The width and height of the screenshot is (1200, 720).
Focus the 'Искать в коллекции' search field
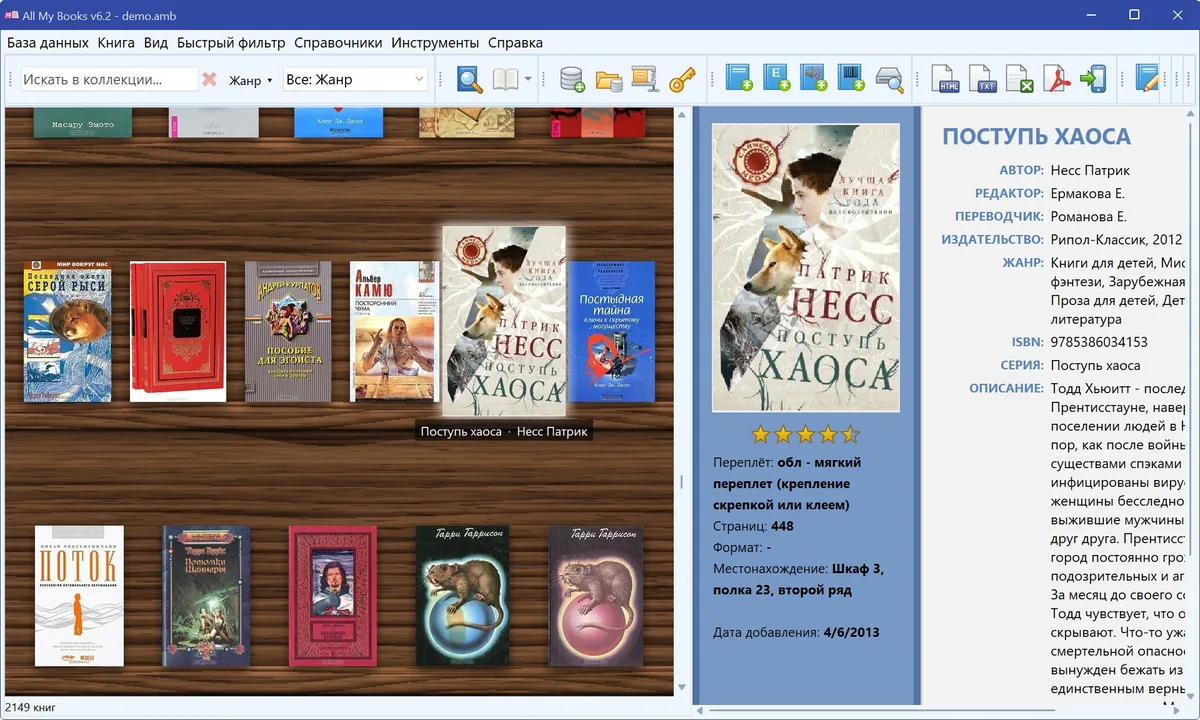[109, 80]
